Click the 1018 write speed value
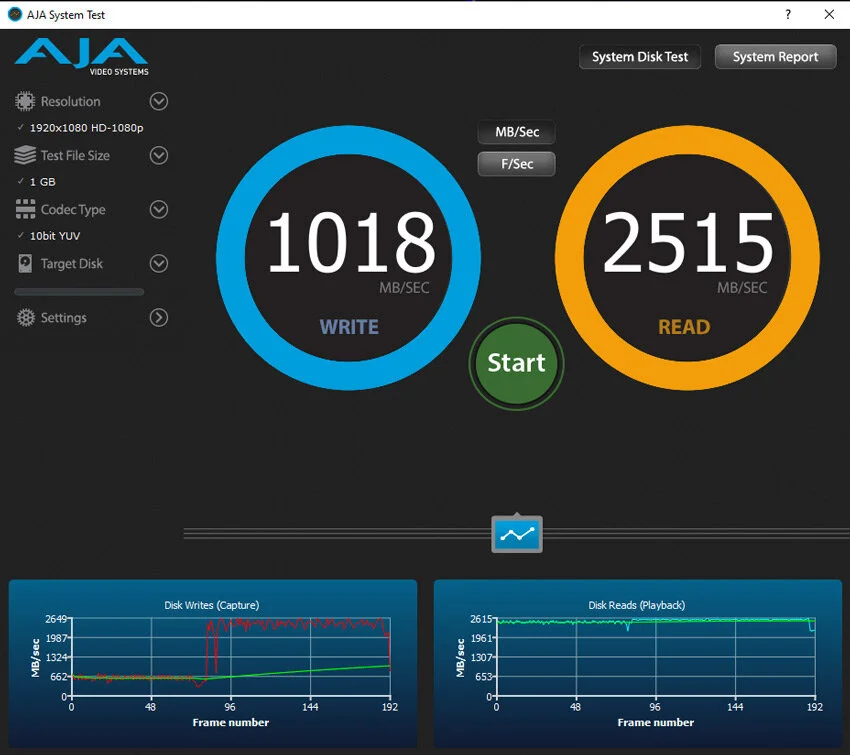 coord(351,242)
